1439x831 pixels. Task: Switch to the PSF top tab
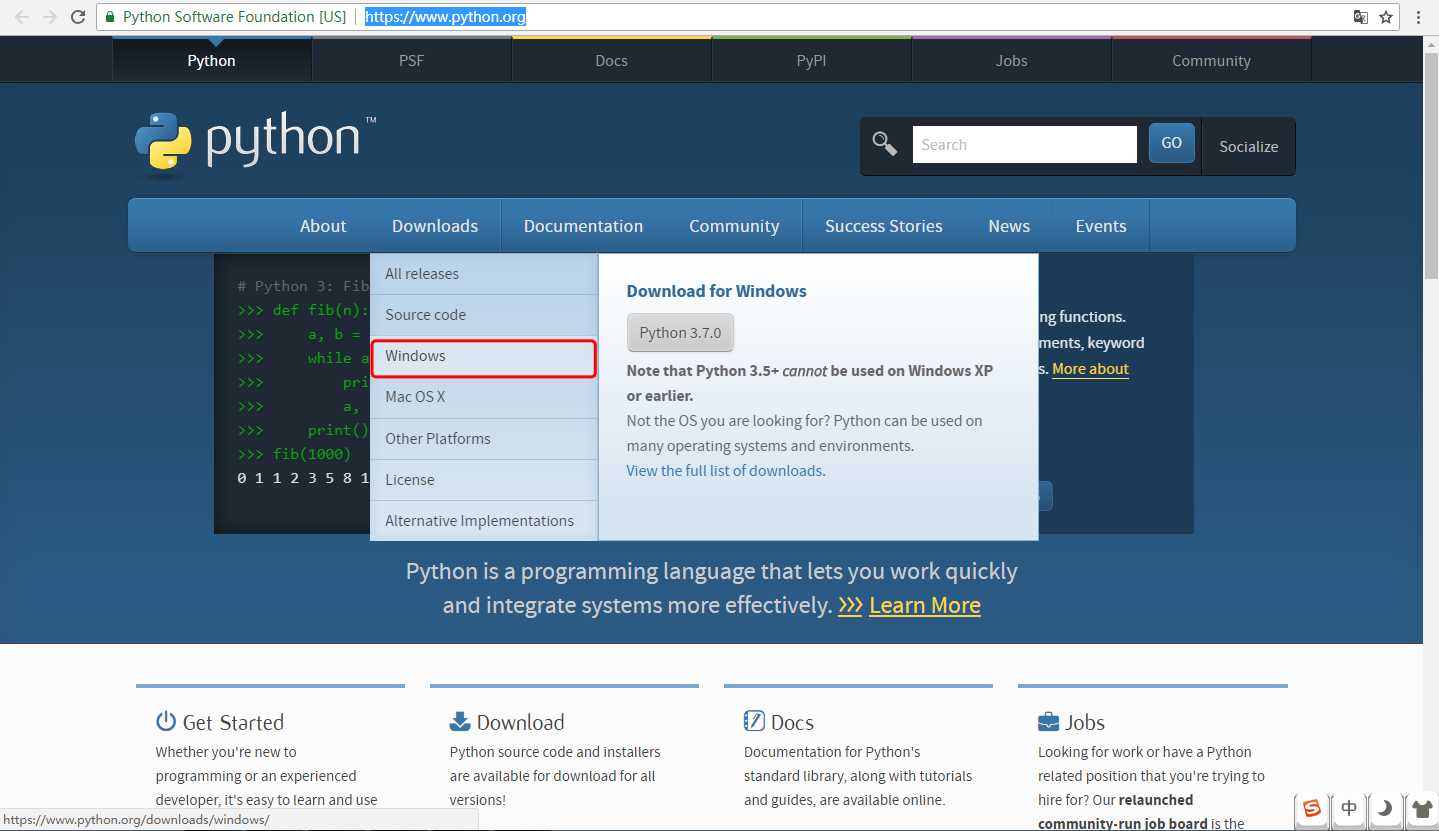pyautogui.click(x=412, y=60)
